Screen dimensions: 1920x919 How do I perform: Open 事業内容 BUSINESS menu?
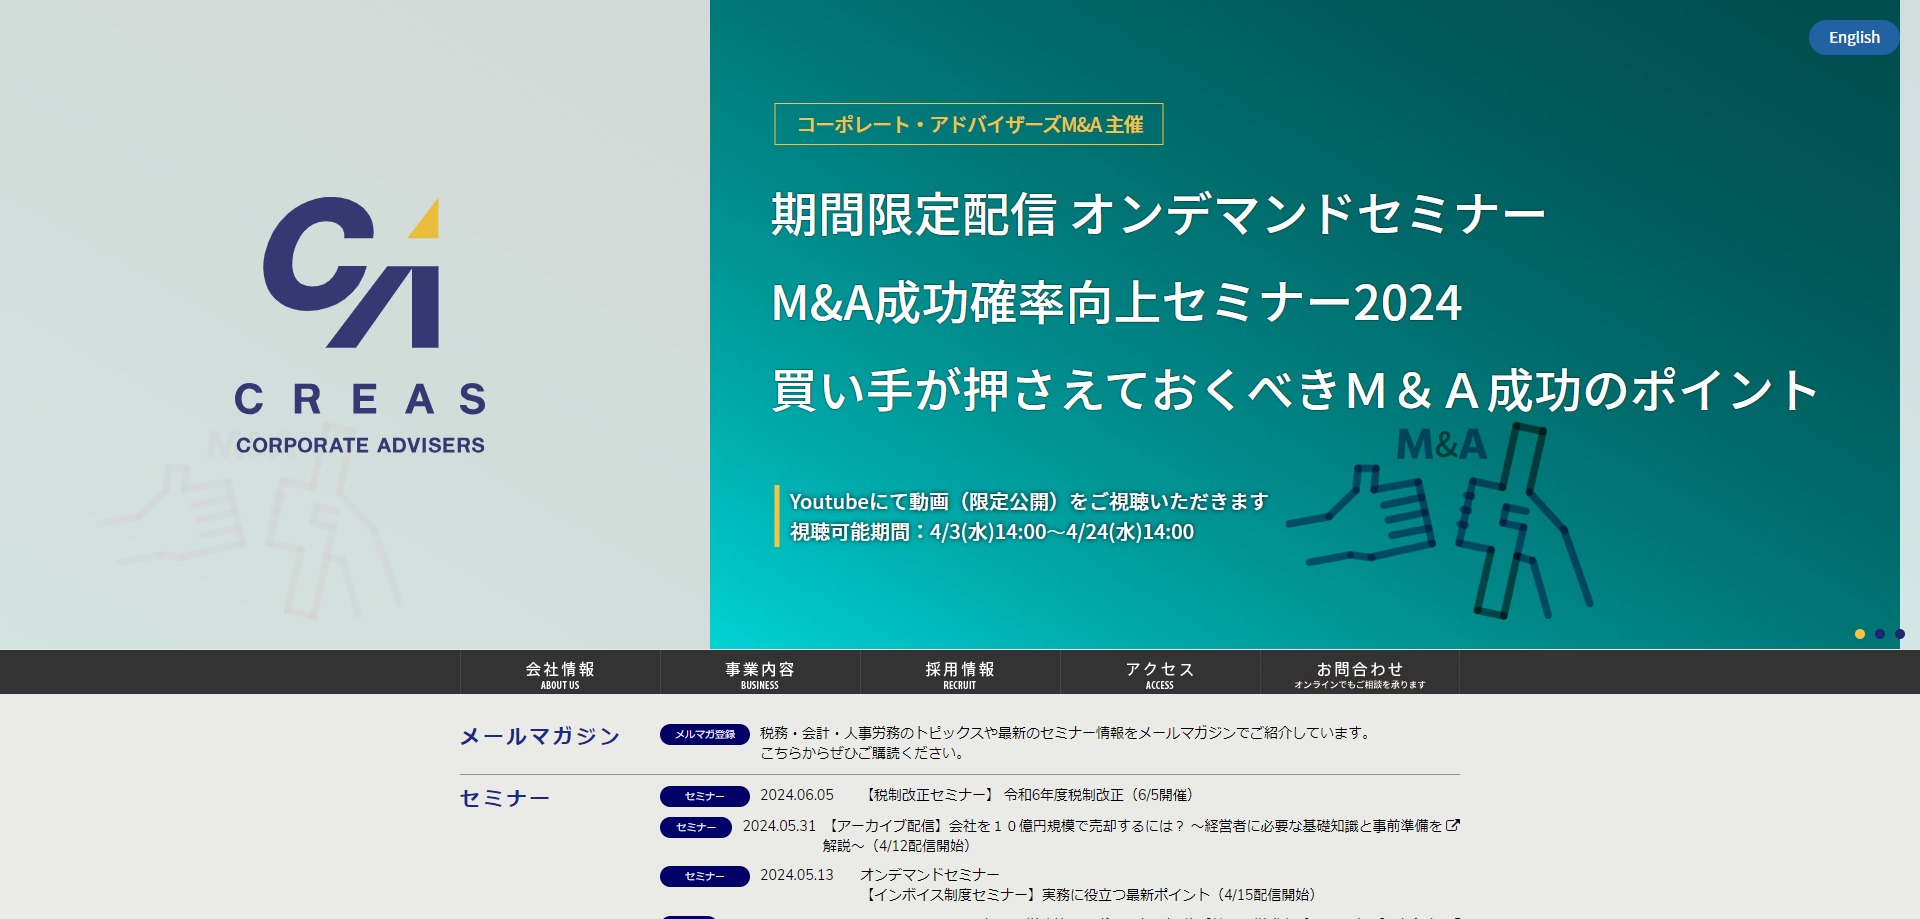tap(760, 674)
